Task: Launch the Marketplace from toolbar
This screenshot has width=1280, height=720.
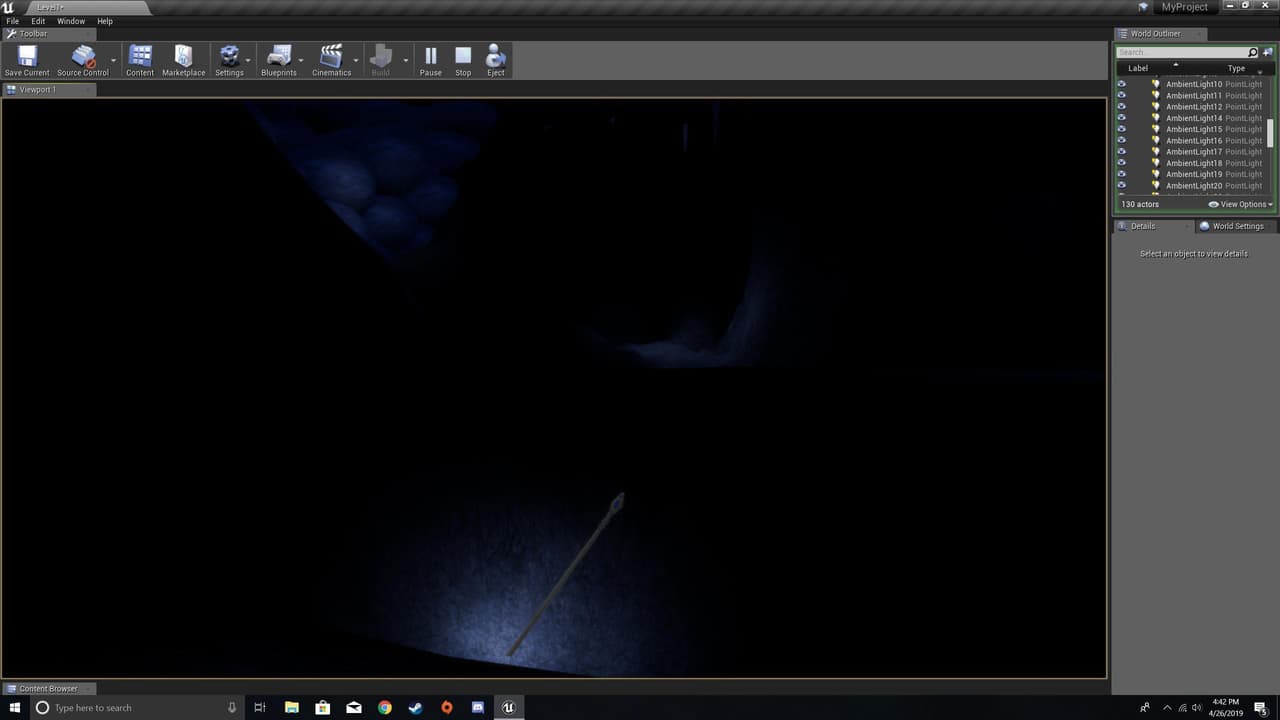Action: coord(184,56)
